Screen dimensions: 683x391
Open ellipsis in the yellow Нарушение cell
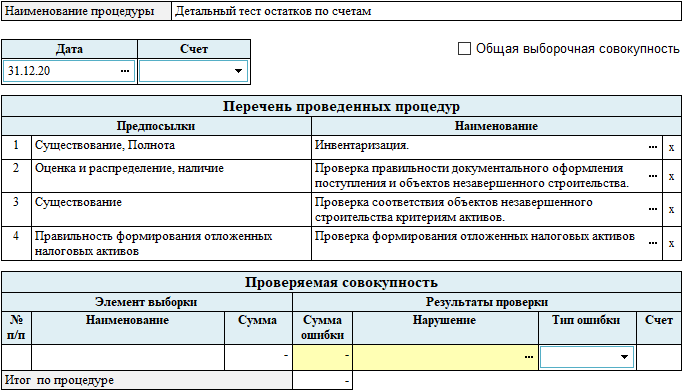pos(529,357)
